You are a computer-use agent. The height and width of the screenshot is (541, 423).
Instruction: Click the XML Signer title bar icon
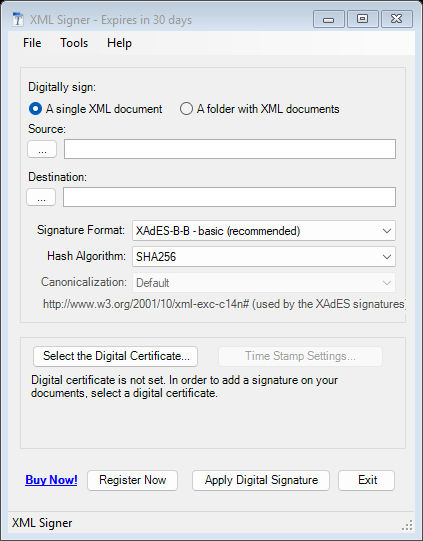[x=18, y=19]
